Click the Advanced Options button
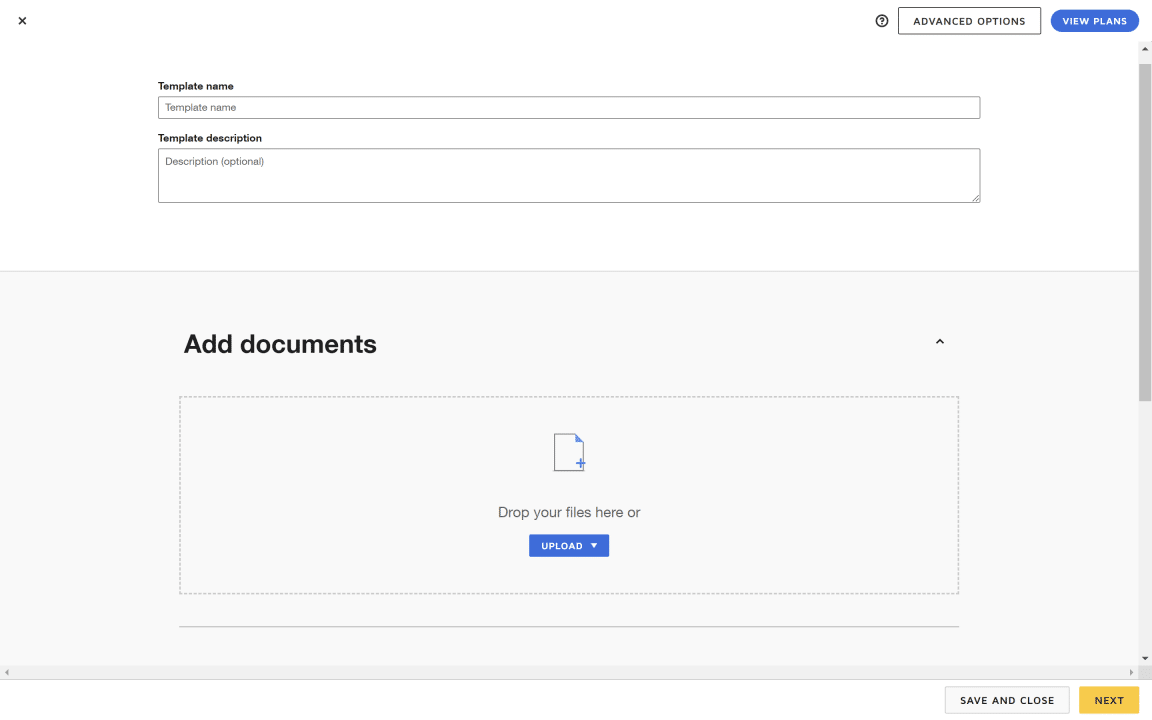 click(969, 20)
